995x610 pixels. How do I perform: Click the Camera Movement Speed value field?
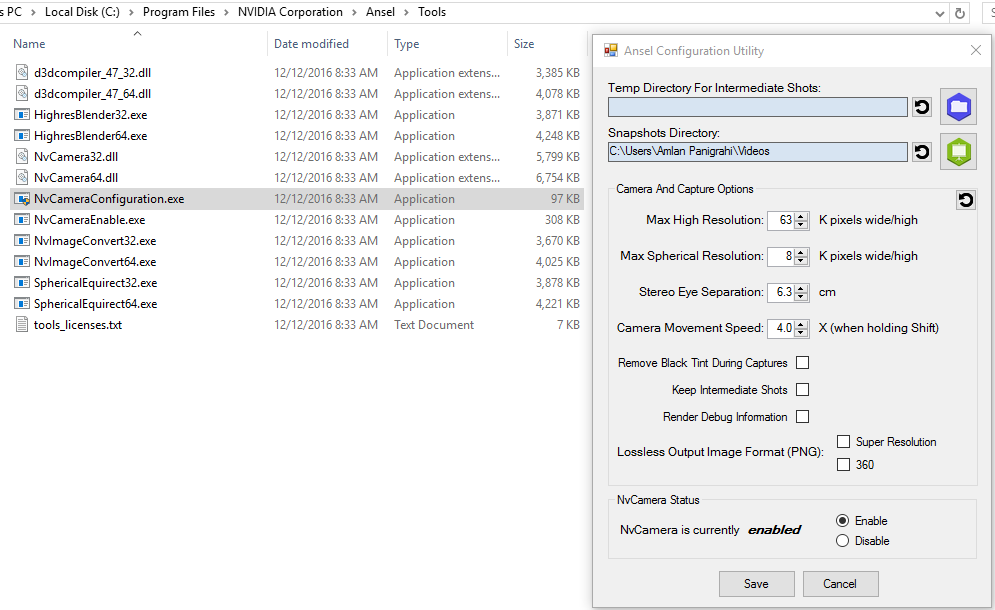pyautogui.click(x=781, y=328)
